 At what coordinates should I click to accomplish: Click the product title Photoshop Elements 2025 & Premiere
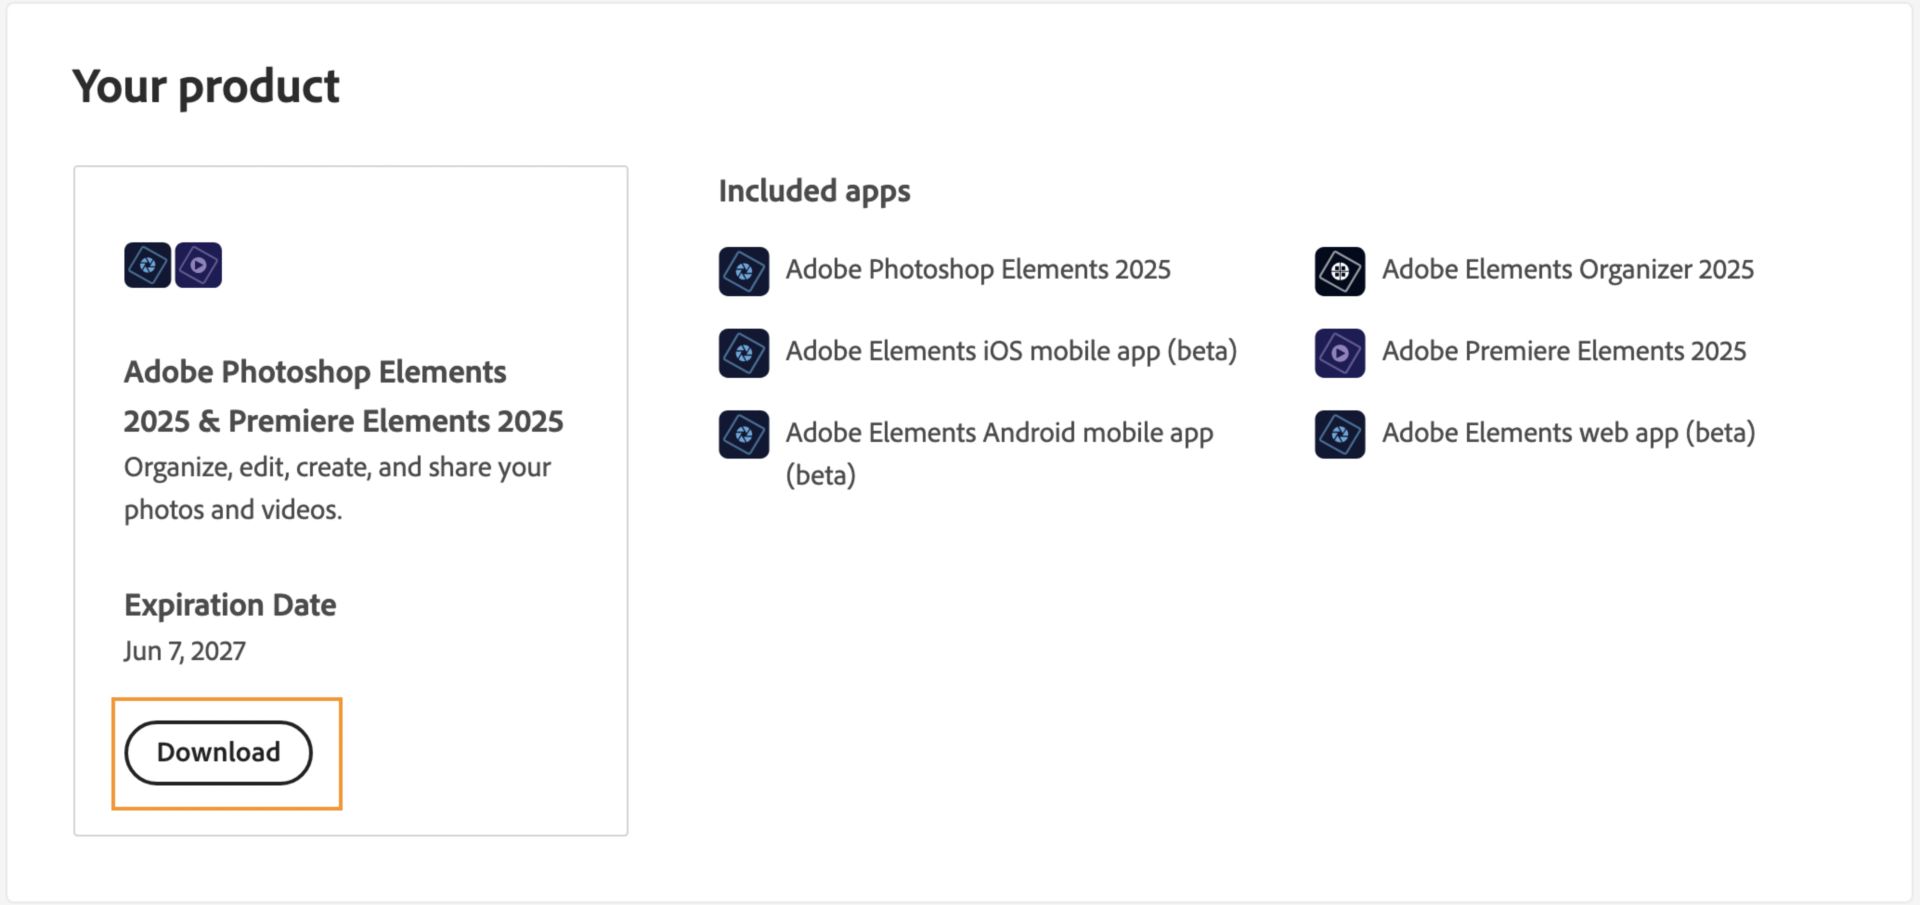pos(343,396)
